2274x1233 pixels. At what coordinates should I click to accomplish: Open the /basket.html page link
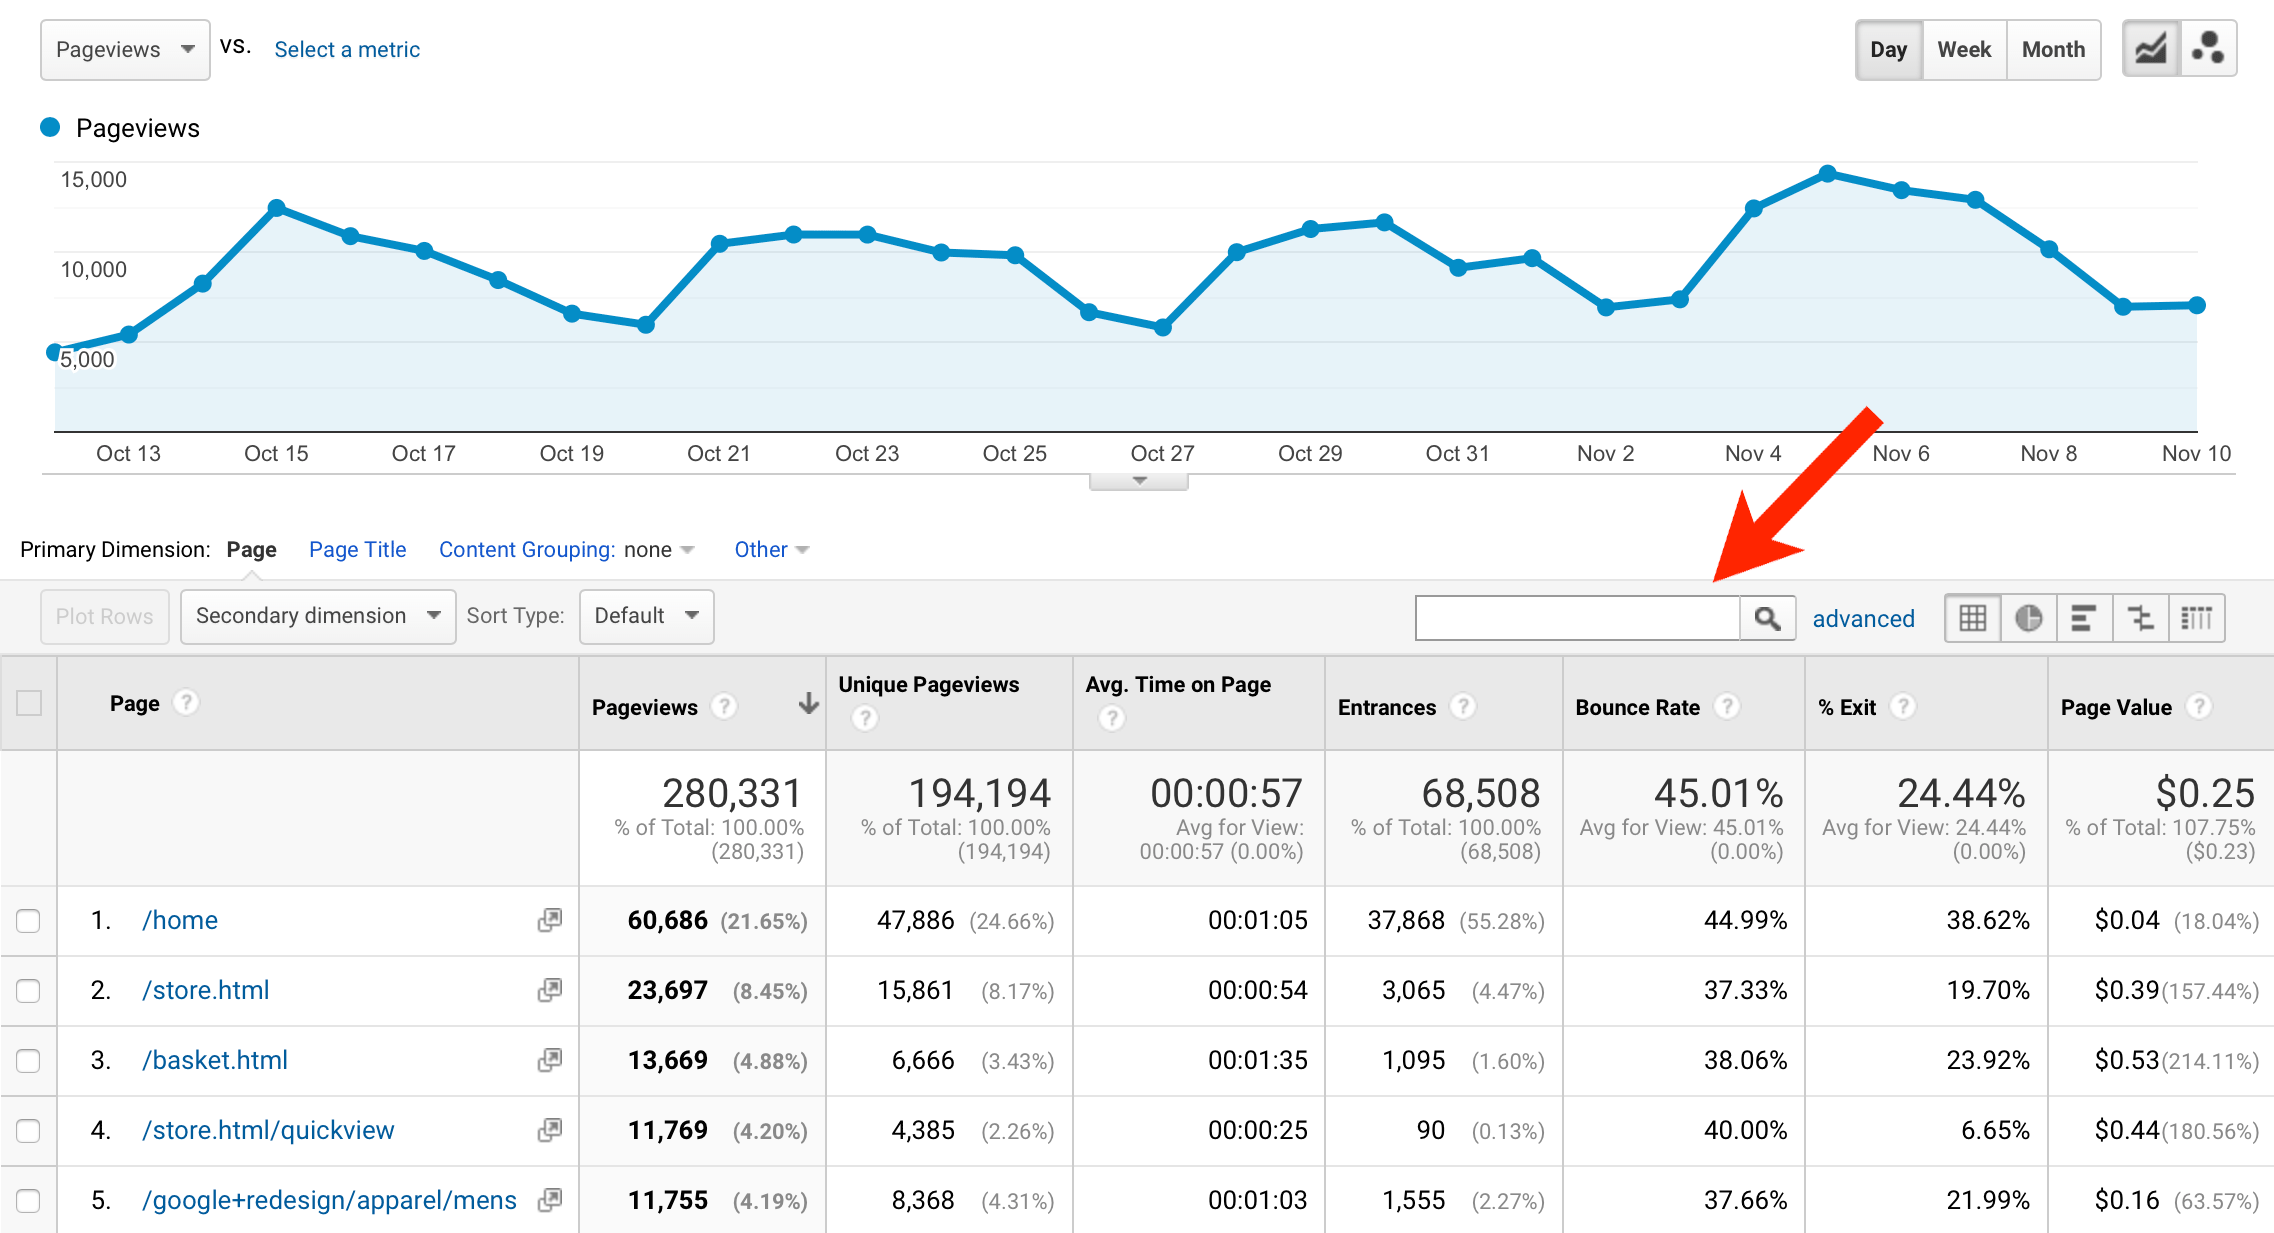point(214,1060)
